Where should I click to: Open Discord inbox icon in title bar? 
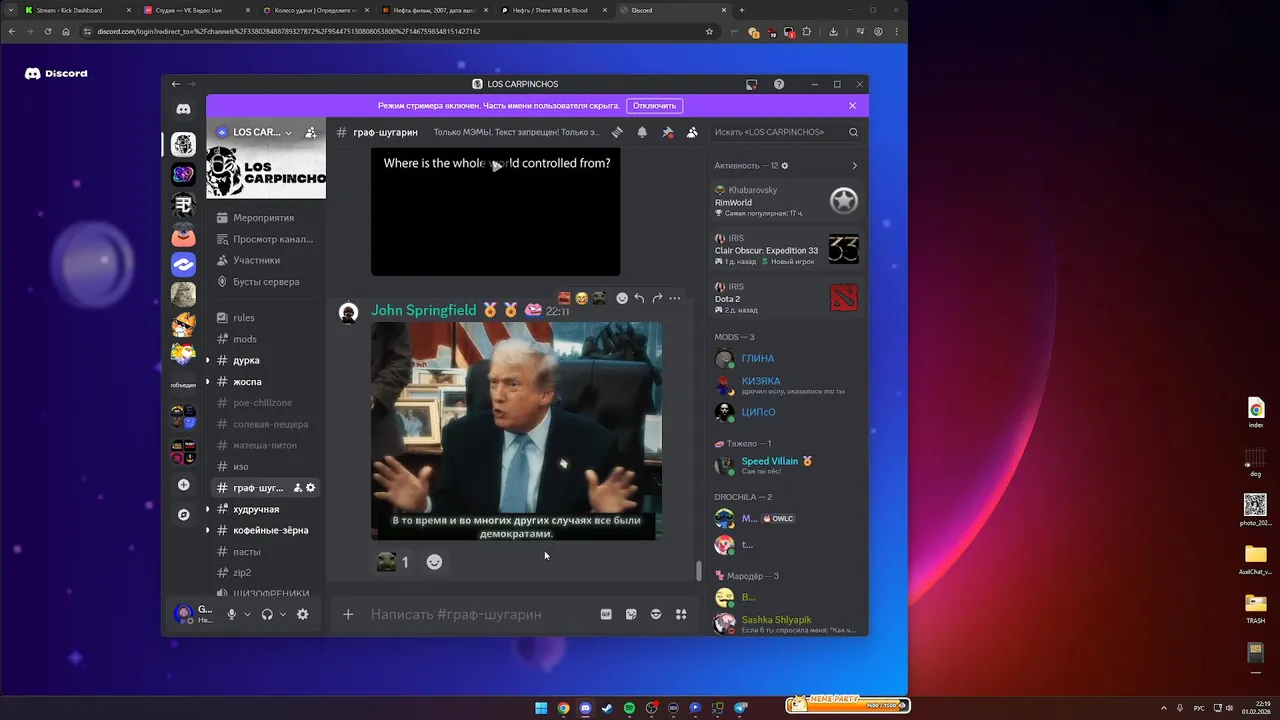752,84
